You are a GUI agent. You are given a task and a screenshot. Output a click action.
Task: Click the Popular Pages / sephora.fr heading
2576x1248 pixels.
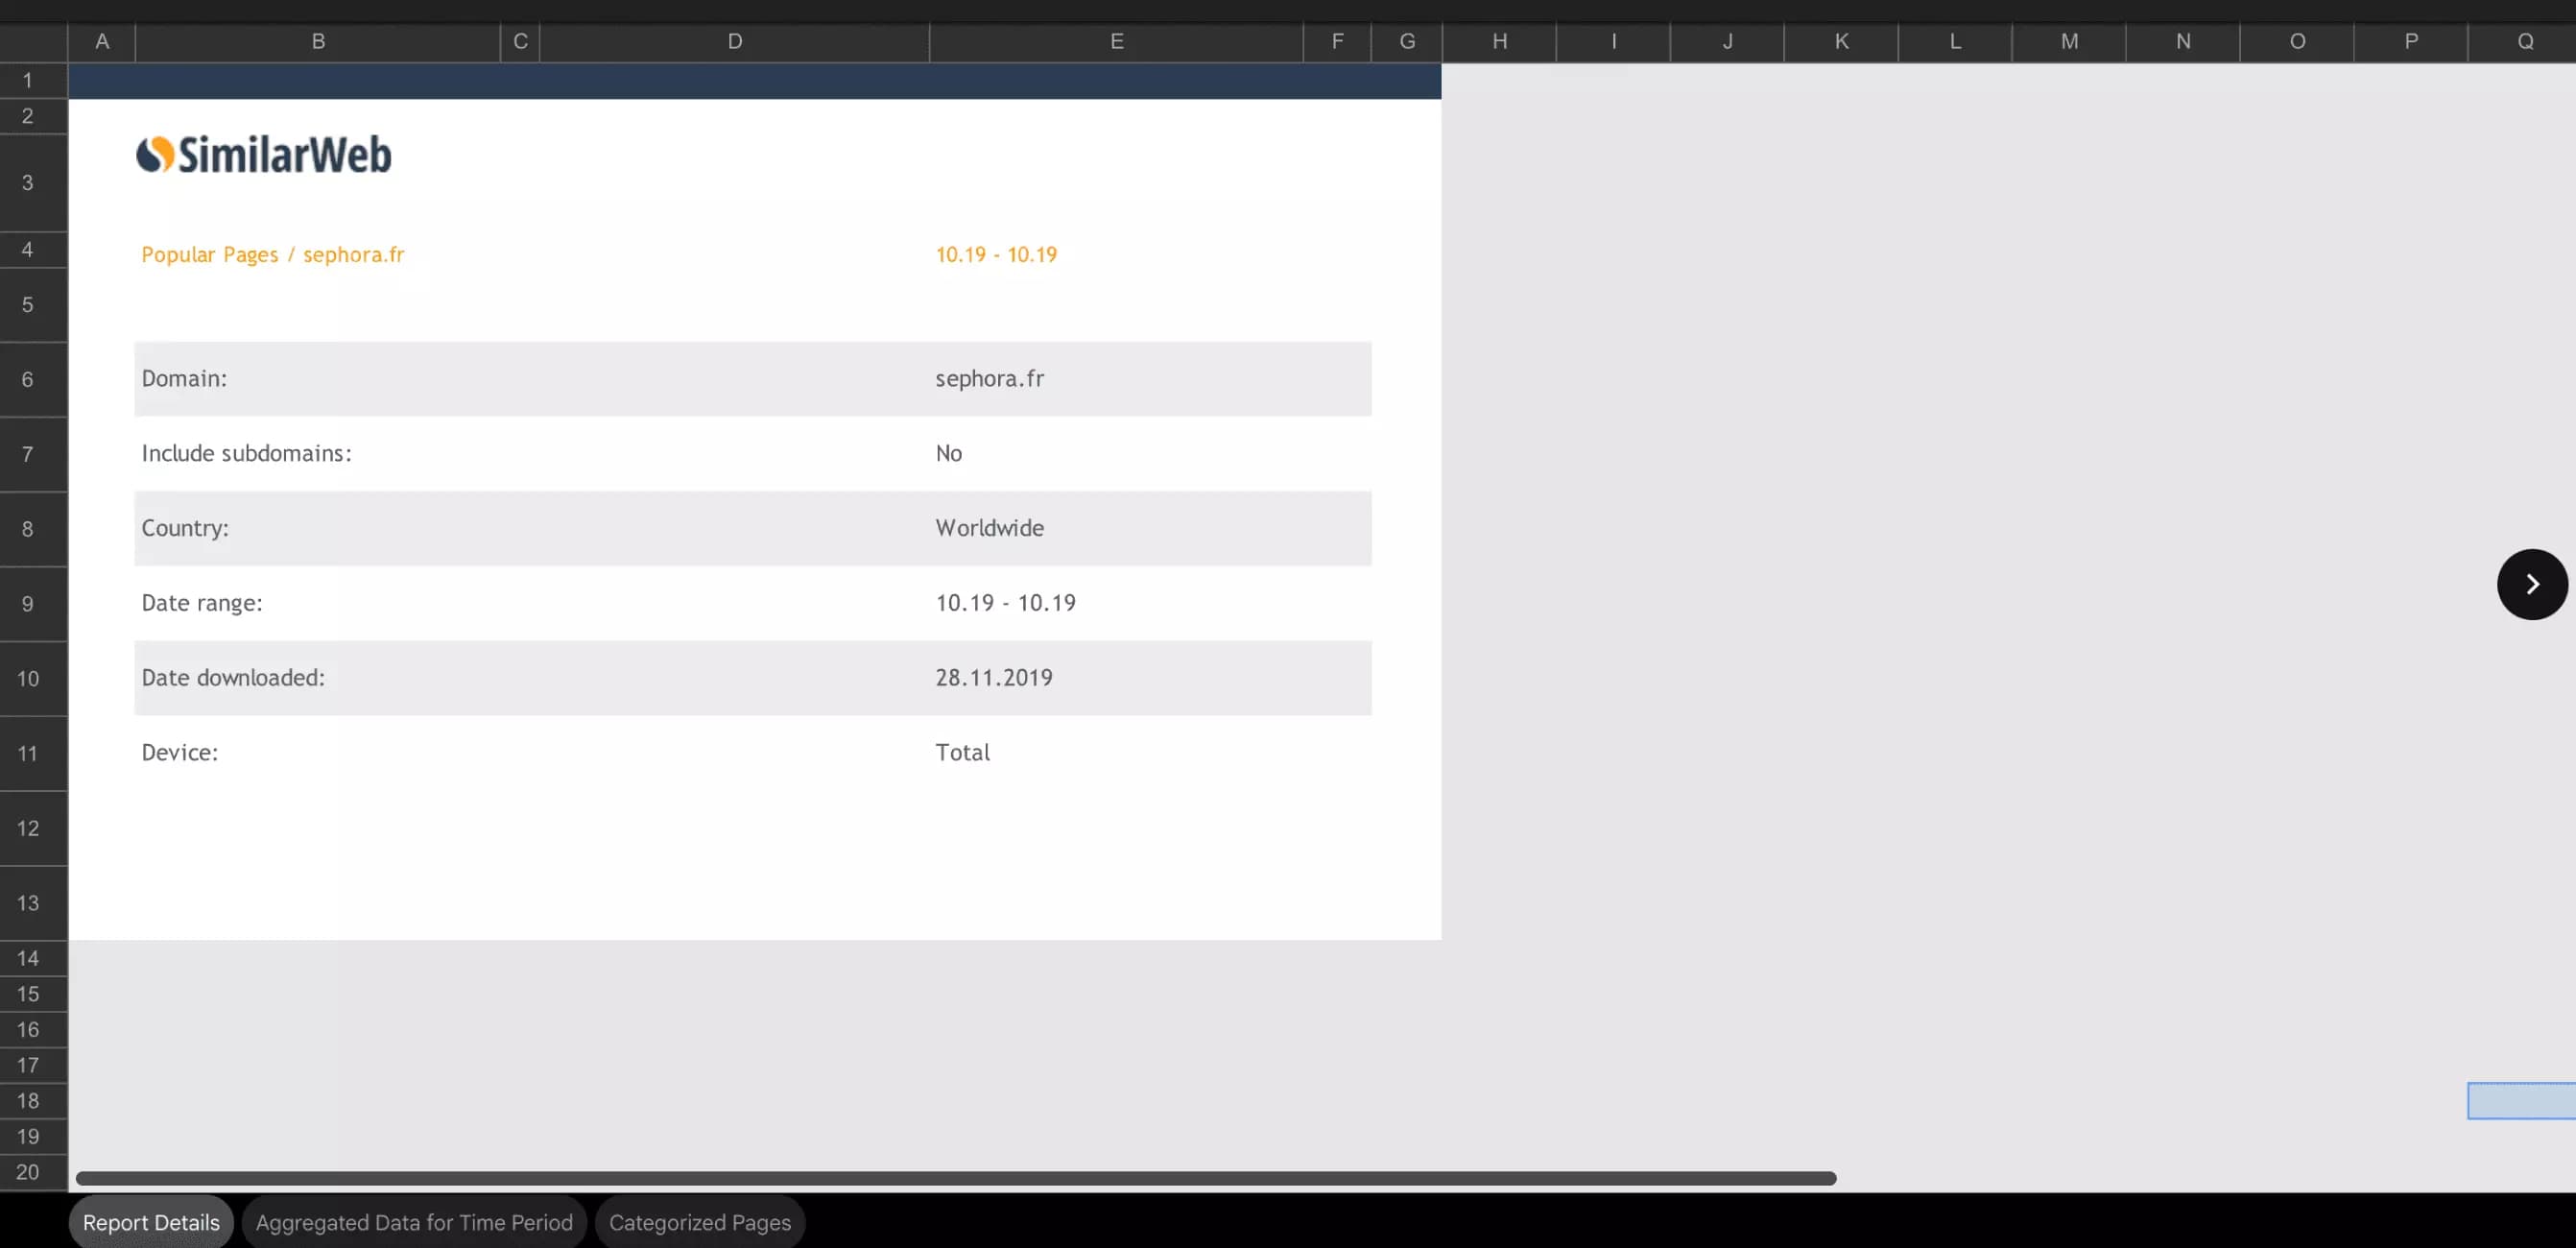(273, 254)
